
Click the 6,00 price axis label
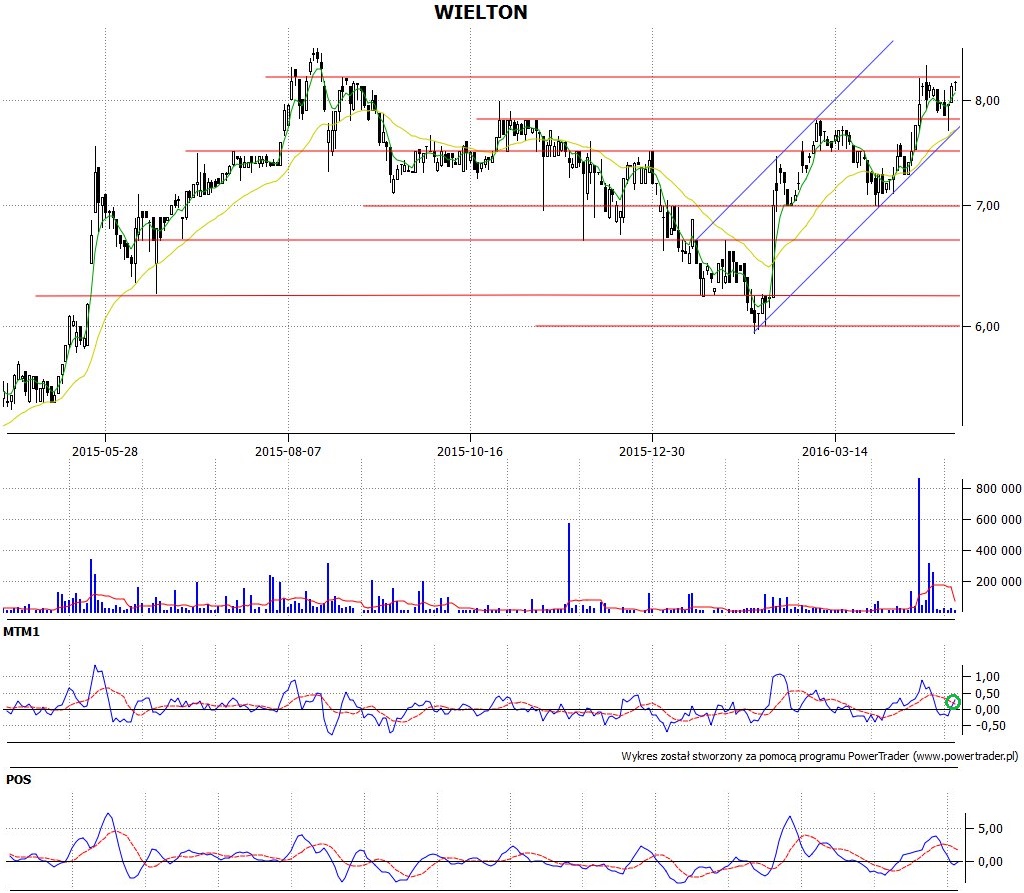(x=987, y=327)
